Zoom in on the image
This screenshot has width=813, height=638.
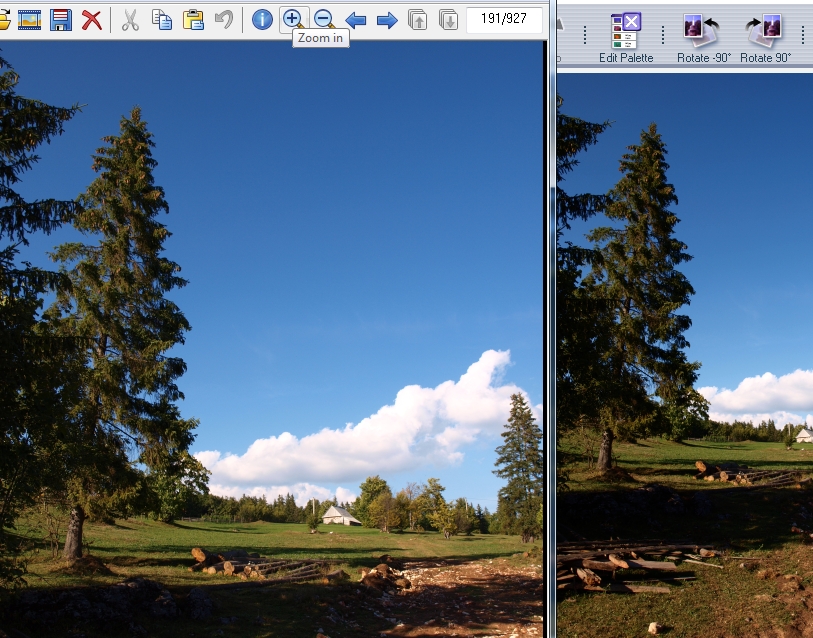point(293,19)
